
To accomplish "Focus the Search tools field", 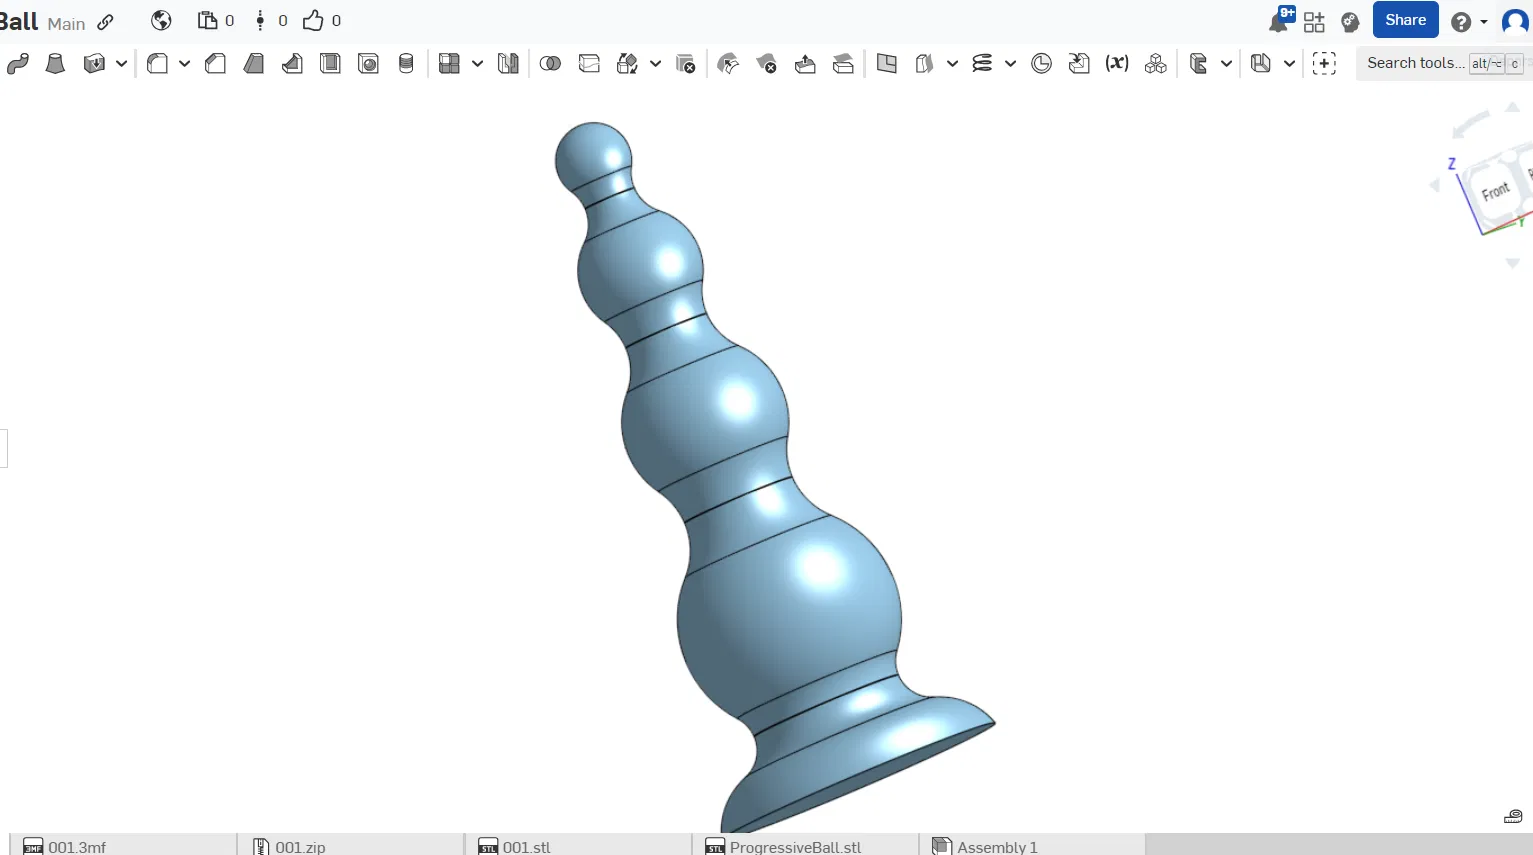I will pos(1443,64).
